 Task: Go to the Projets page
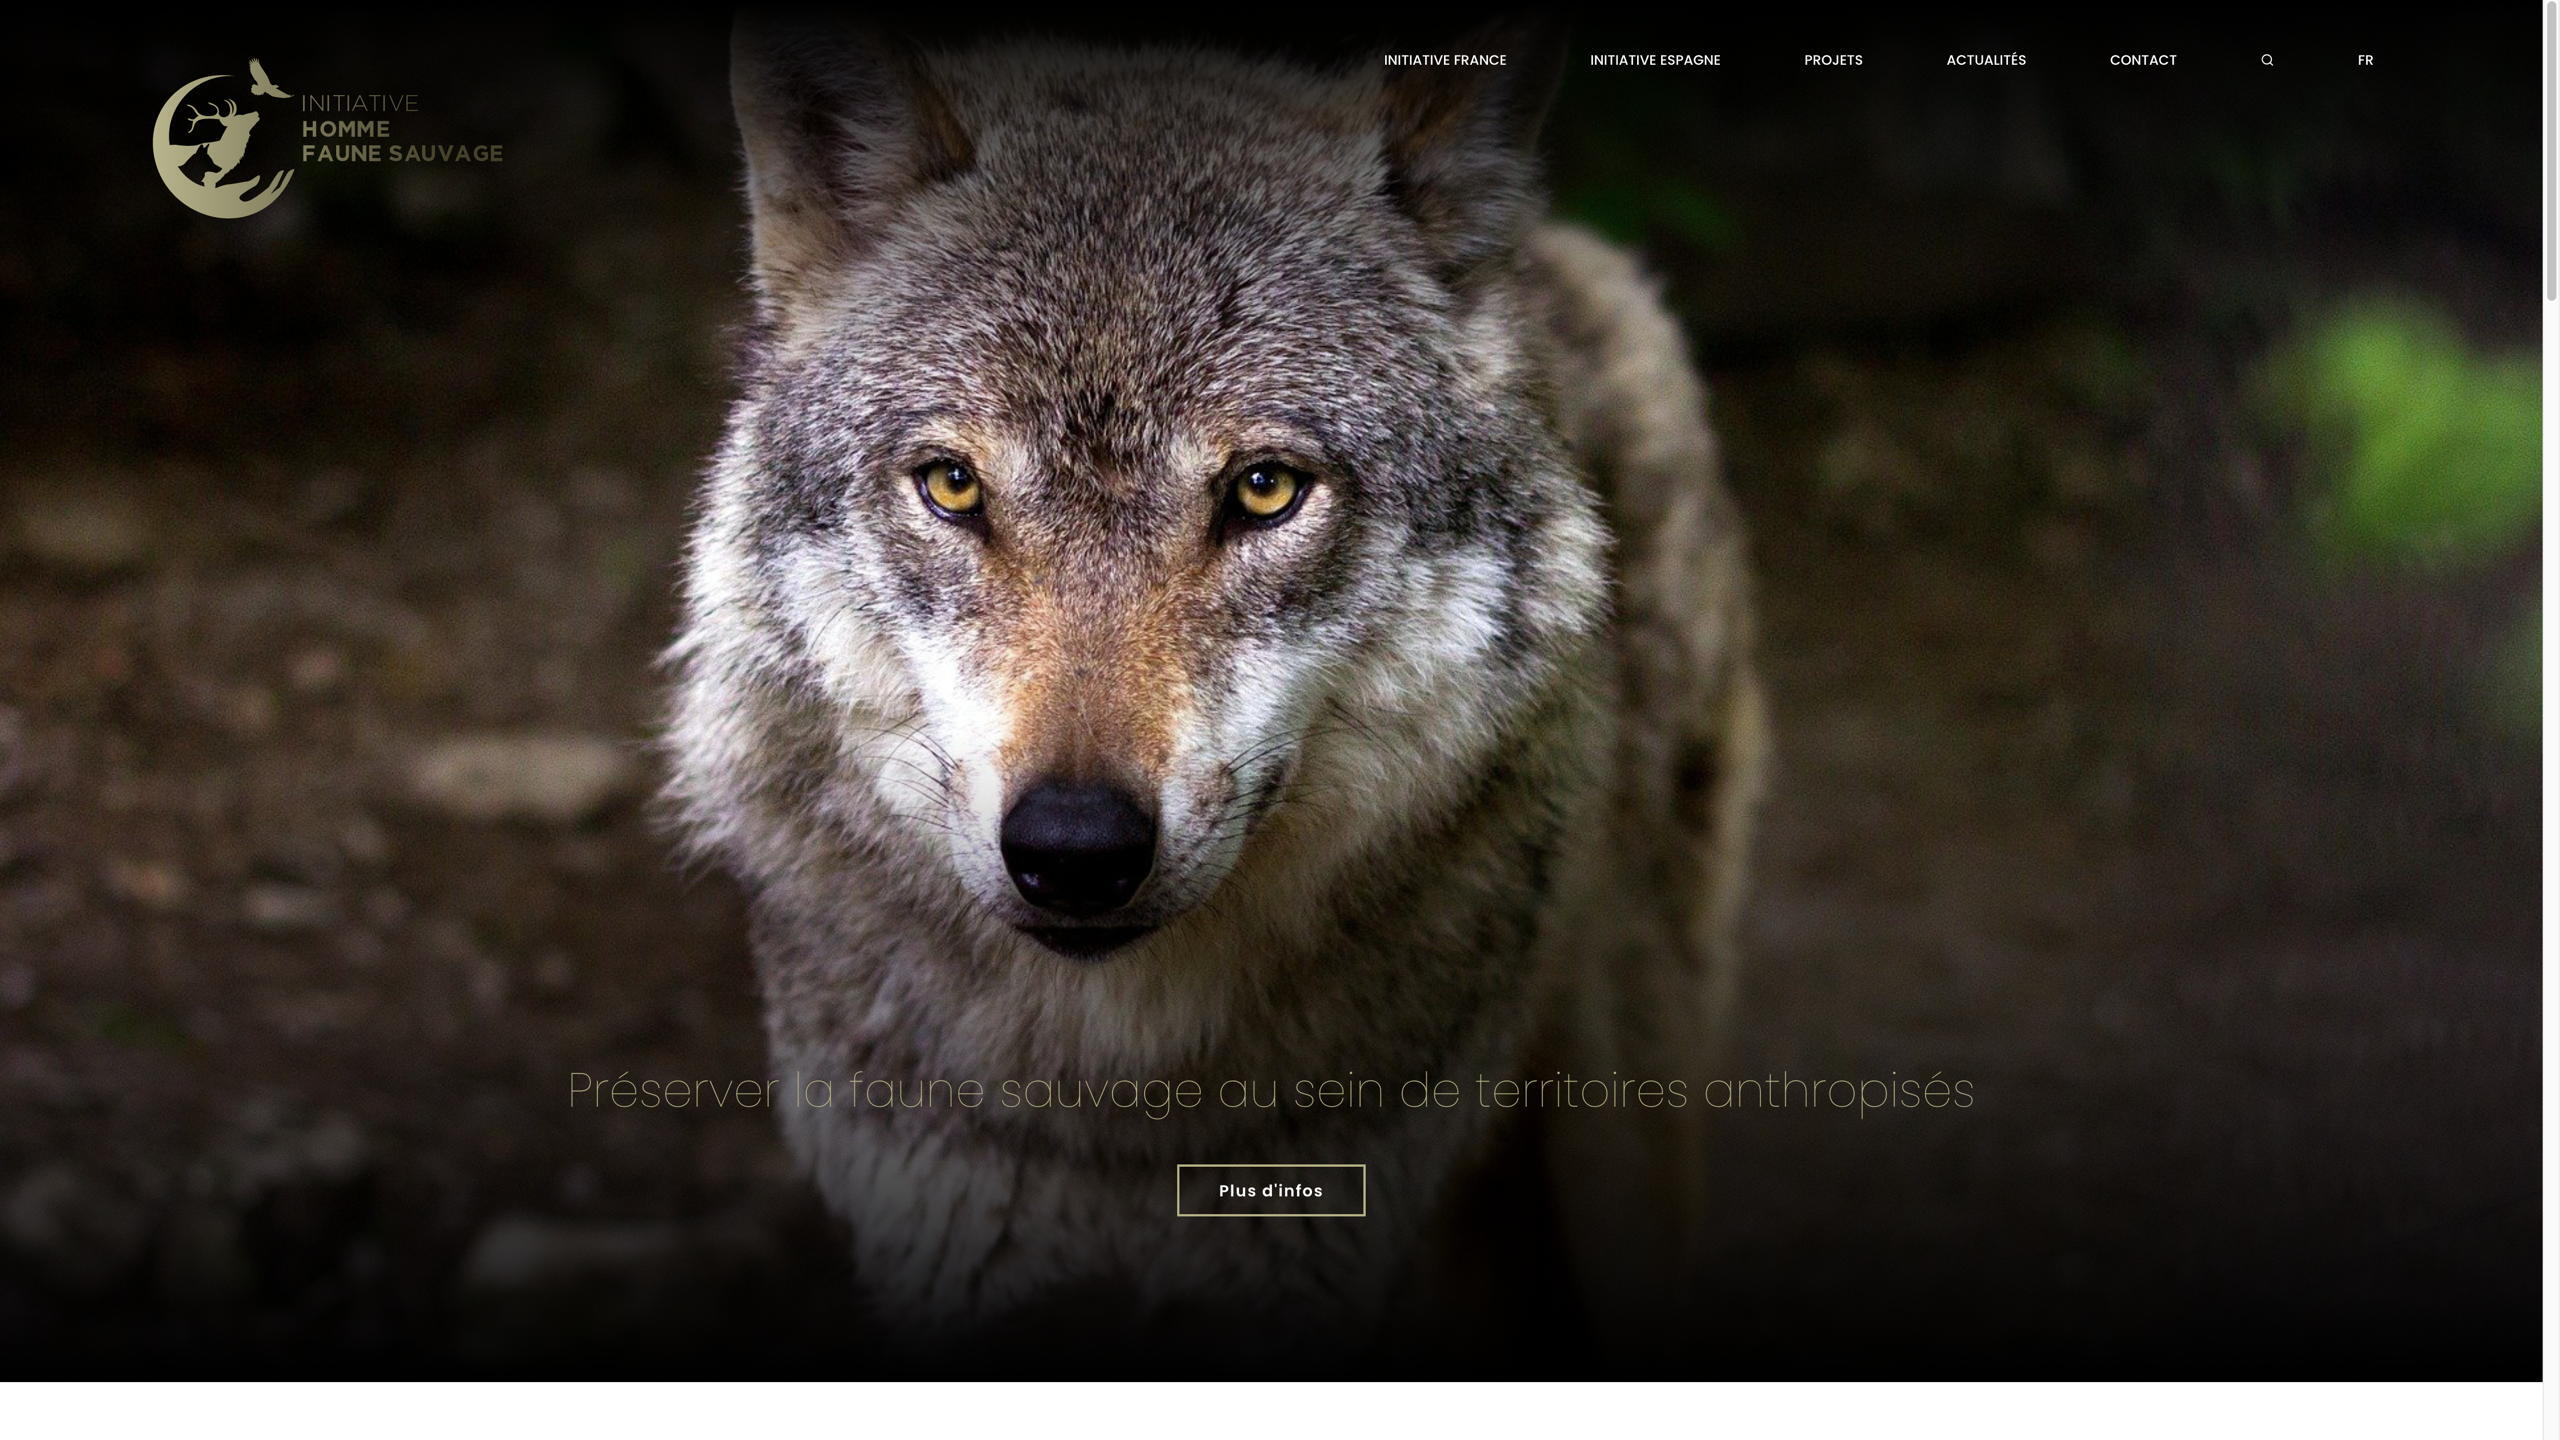pos(1833,60)
